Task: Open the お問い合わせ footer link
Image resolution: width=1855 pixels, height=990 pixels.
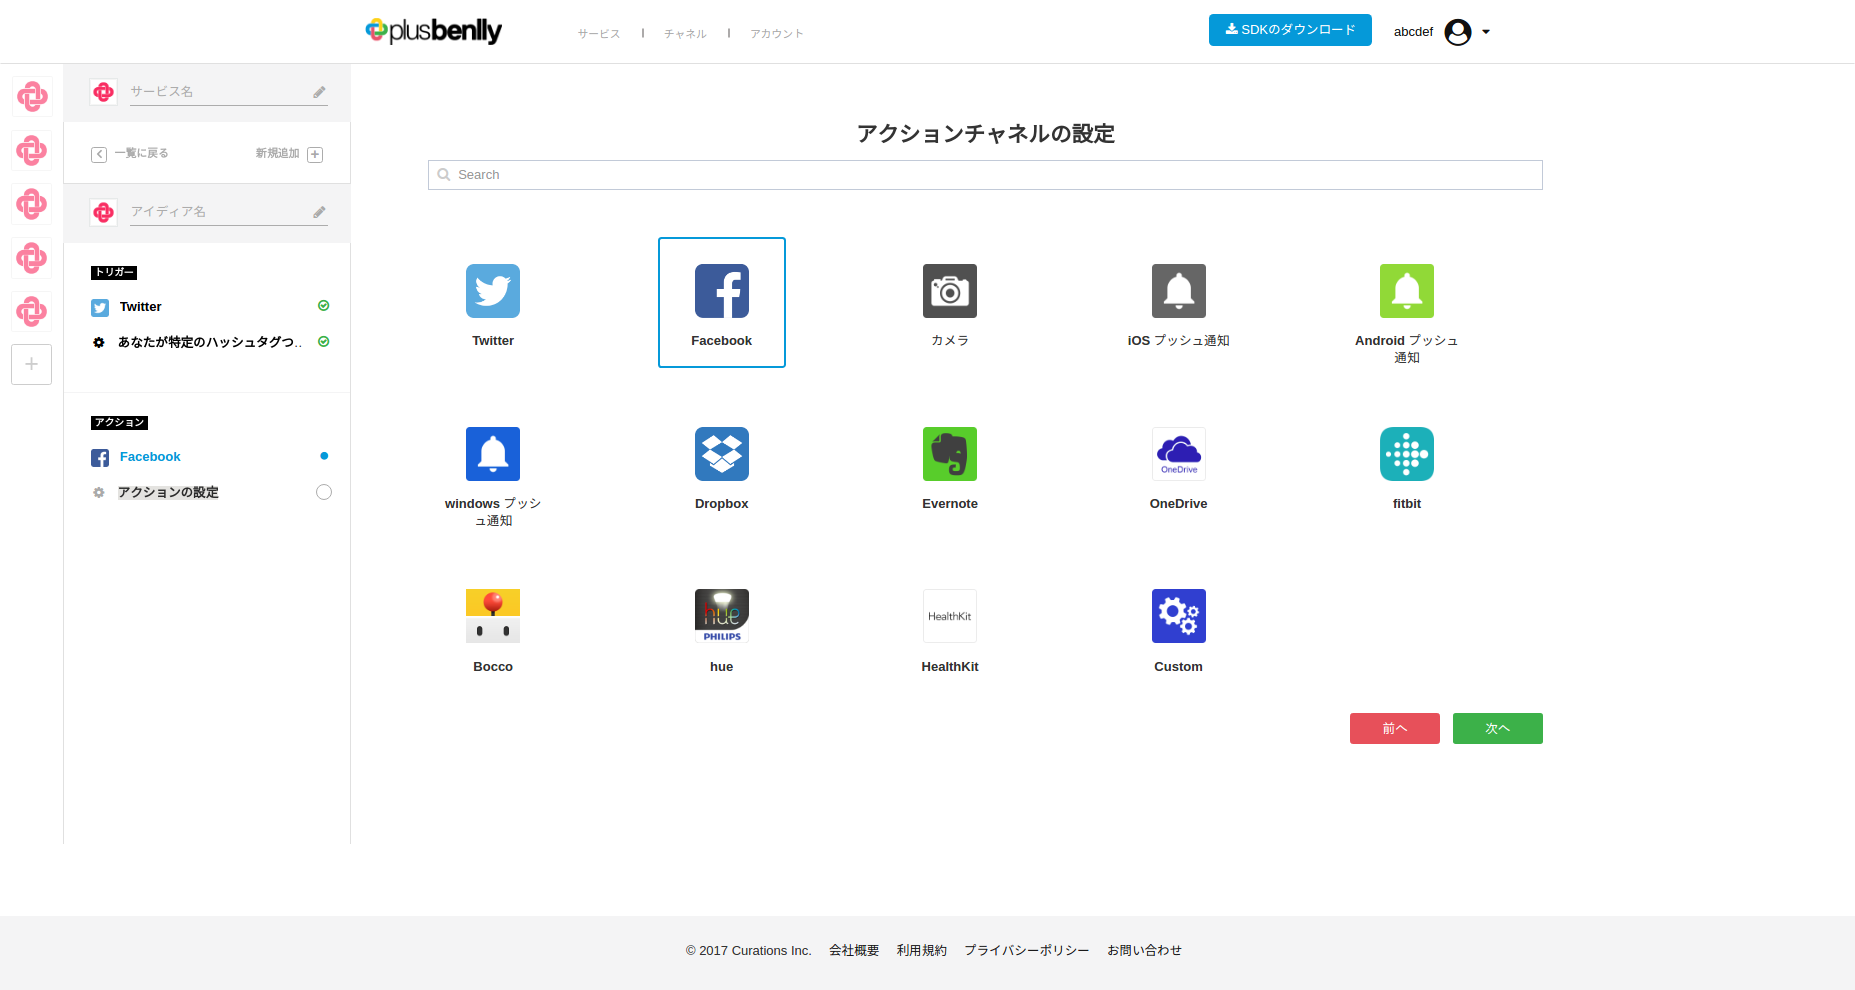Action: point(1145,951)
